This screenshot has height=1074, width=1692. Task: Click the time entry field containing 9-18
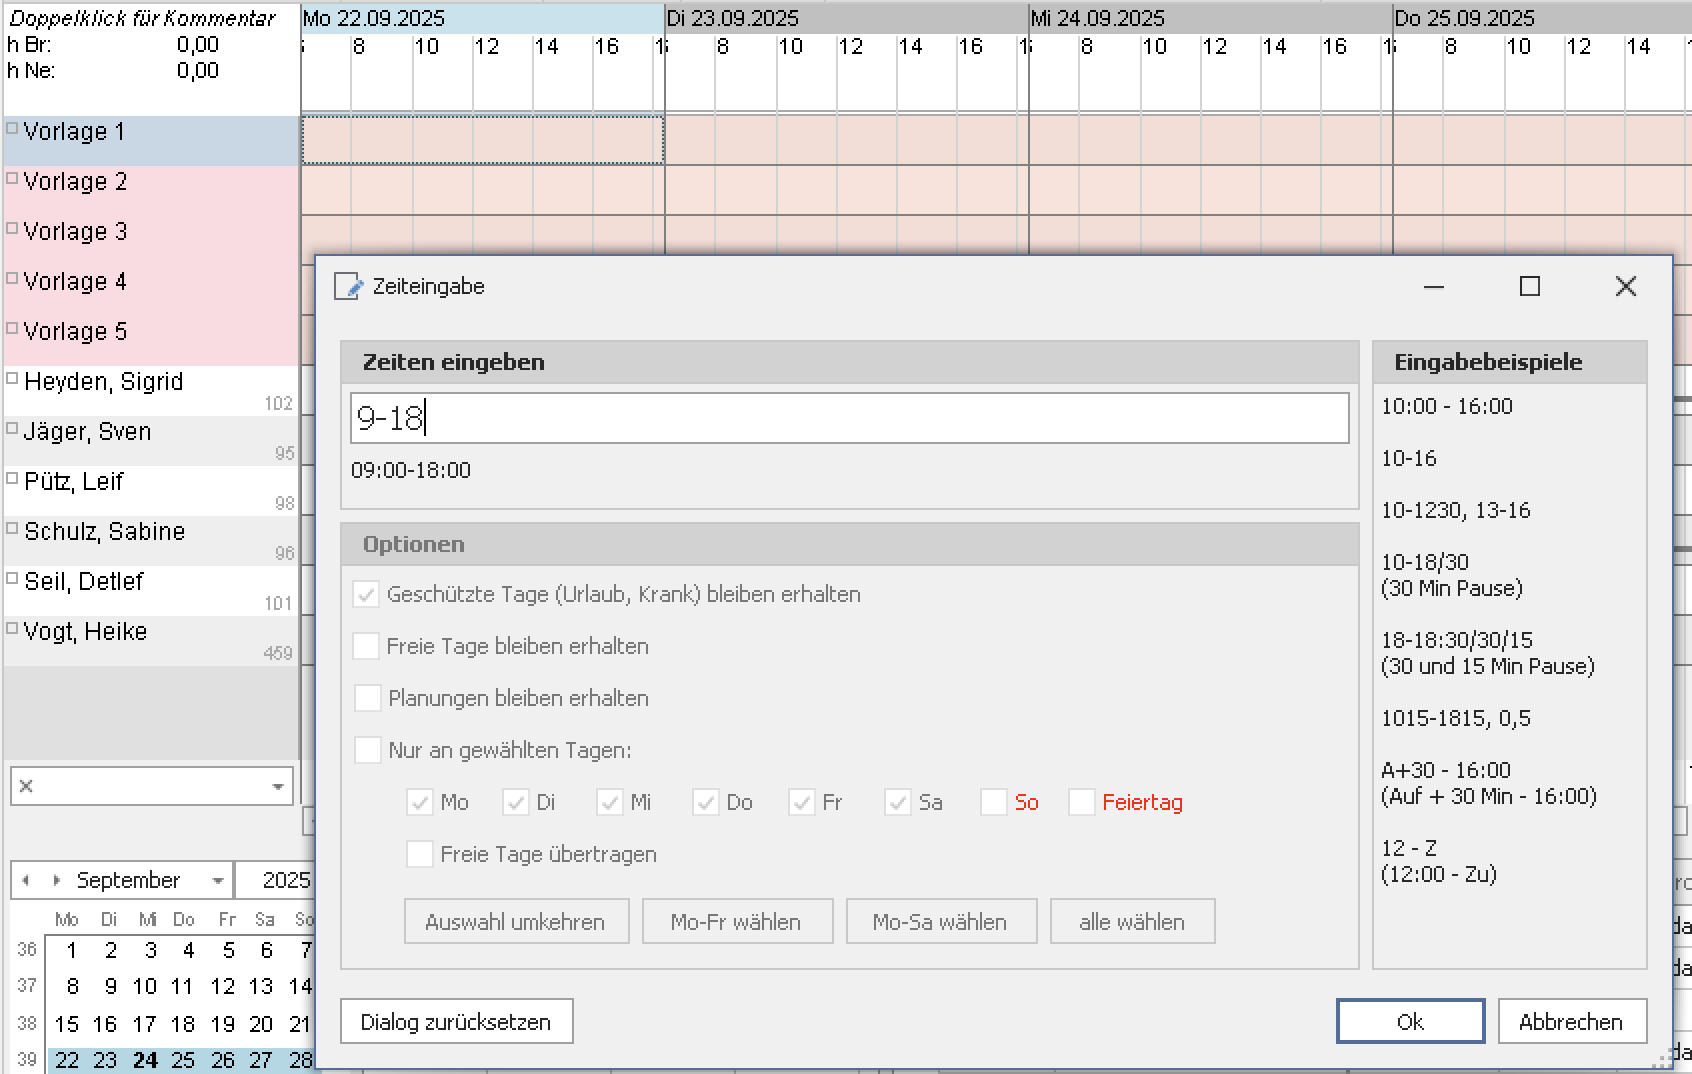[x=848, y=418]
